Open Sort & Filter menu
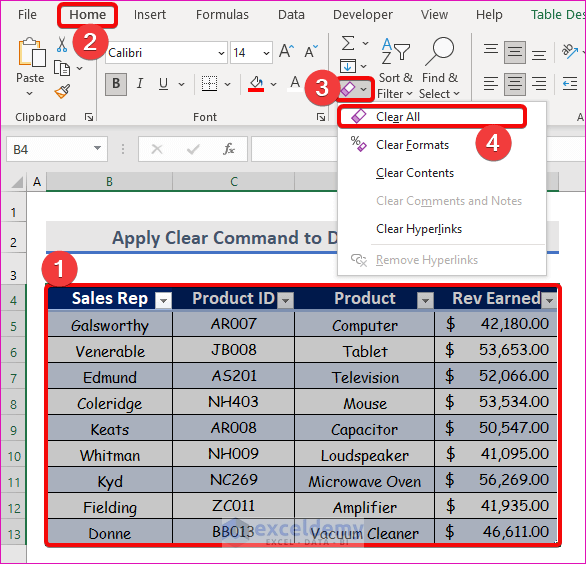Image resolution: width=586 pixels, height=564 pixels. click(395, 68)
